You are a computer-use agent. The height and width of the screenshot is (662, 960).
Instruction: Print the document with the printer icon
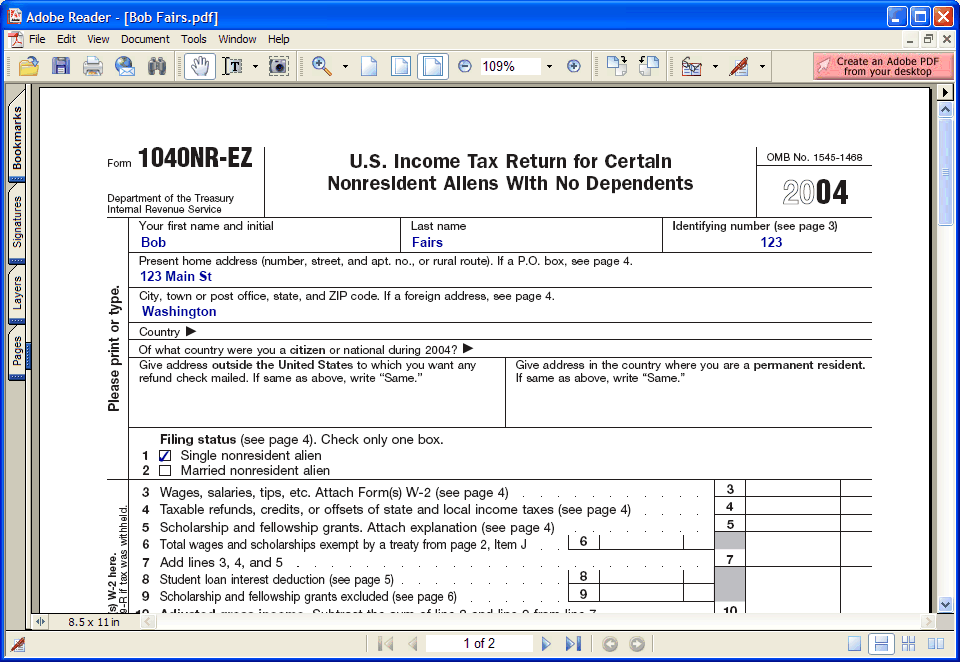92,66
